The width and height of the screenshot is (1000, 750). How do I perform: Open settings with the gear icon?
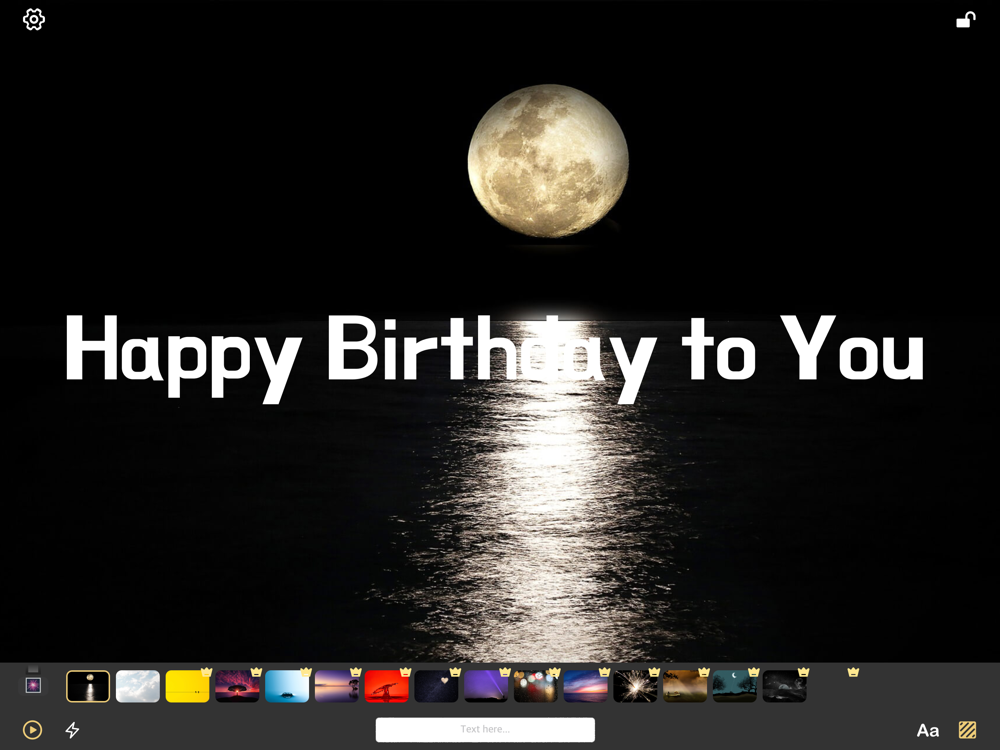[34, 19]
